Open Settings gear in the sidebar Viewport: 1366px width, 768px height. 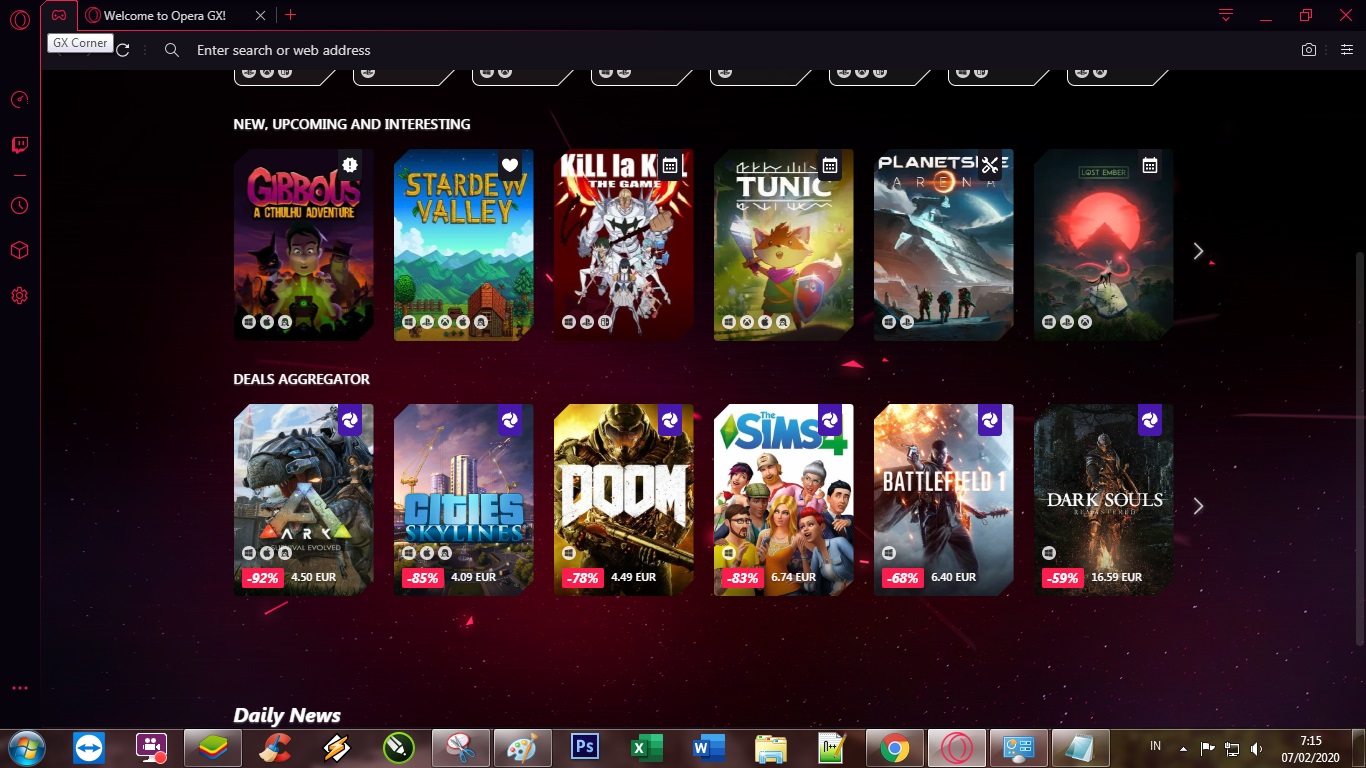point(19,296)
